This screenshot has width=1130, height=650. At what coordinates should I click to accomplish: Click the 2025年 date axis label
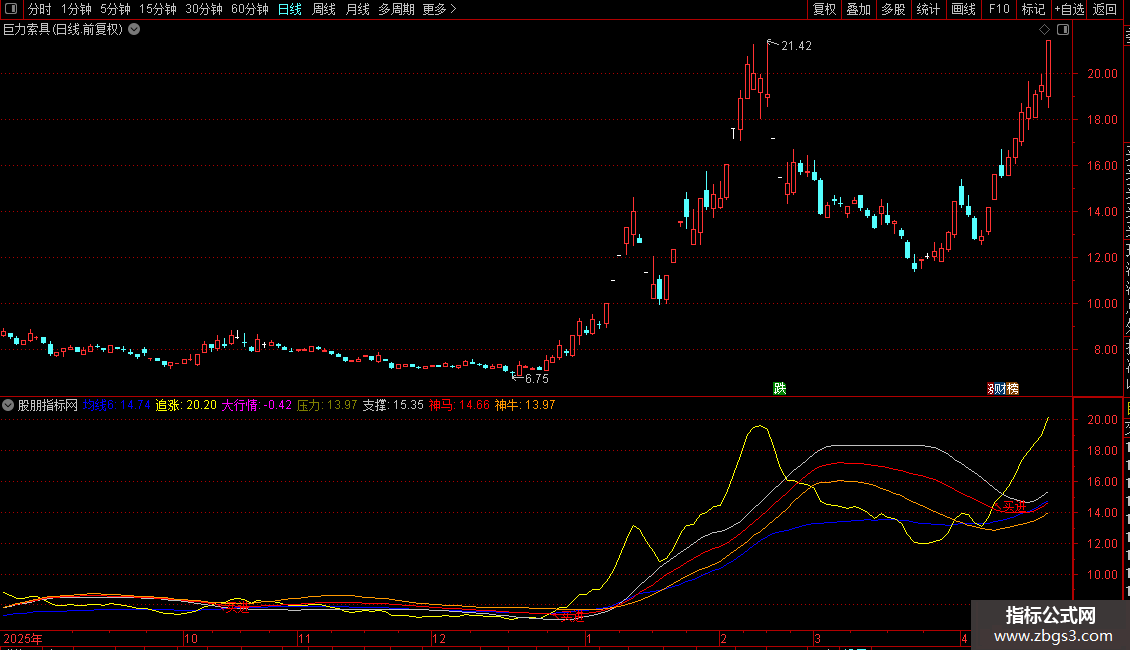[23, 638]
